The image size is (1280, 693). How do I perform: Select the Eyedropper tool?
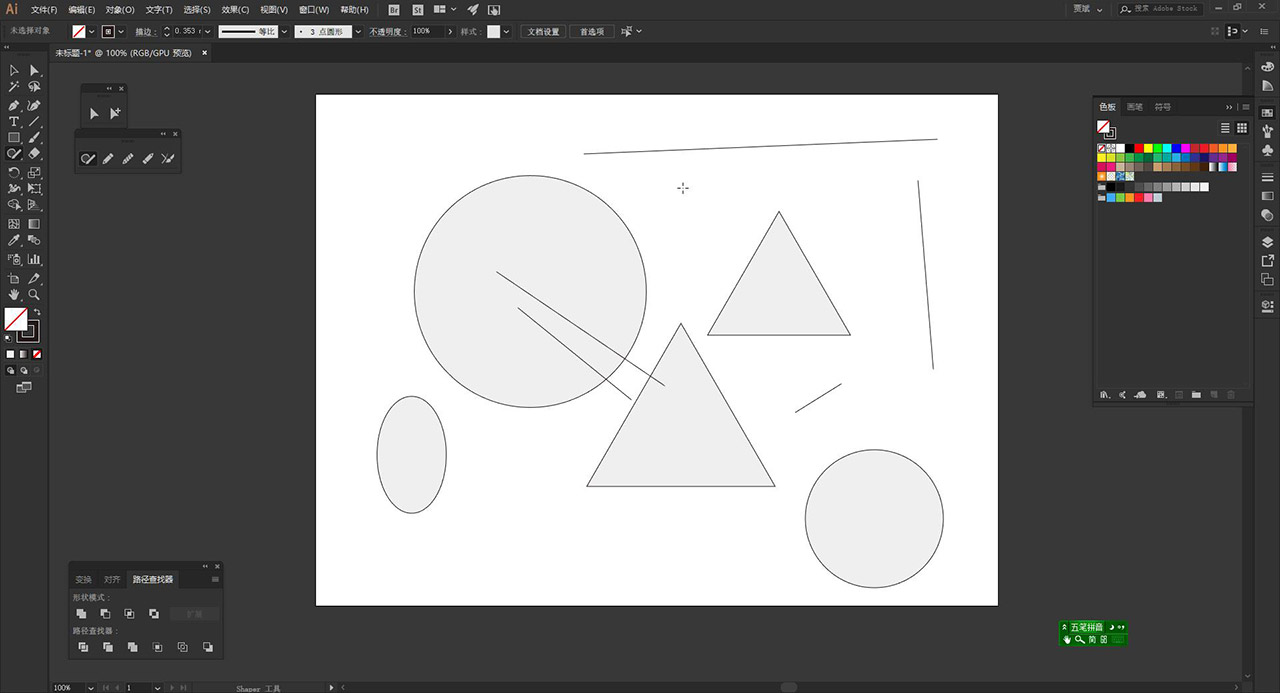14,241
